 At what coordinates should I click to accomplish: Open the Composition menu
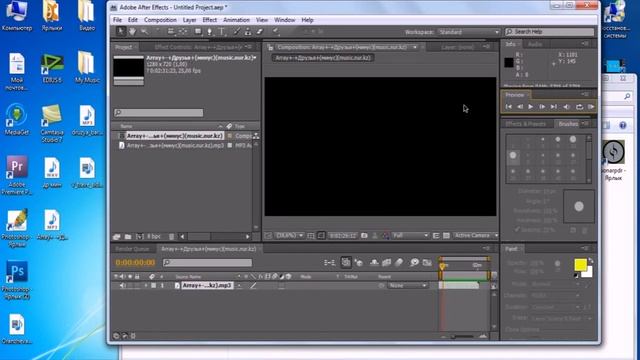click(160, 20)
